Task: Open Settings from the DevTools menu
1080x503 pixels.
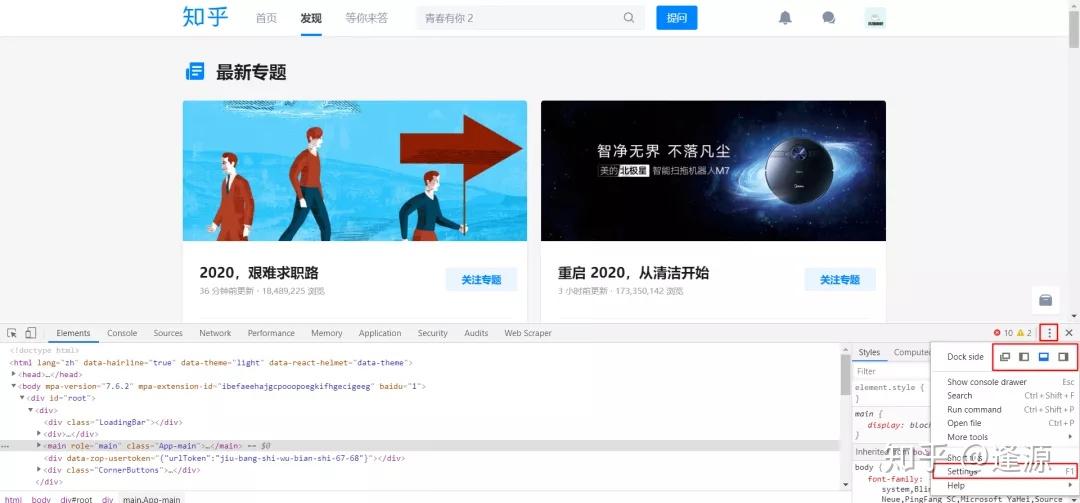Action: 1003,471
